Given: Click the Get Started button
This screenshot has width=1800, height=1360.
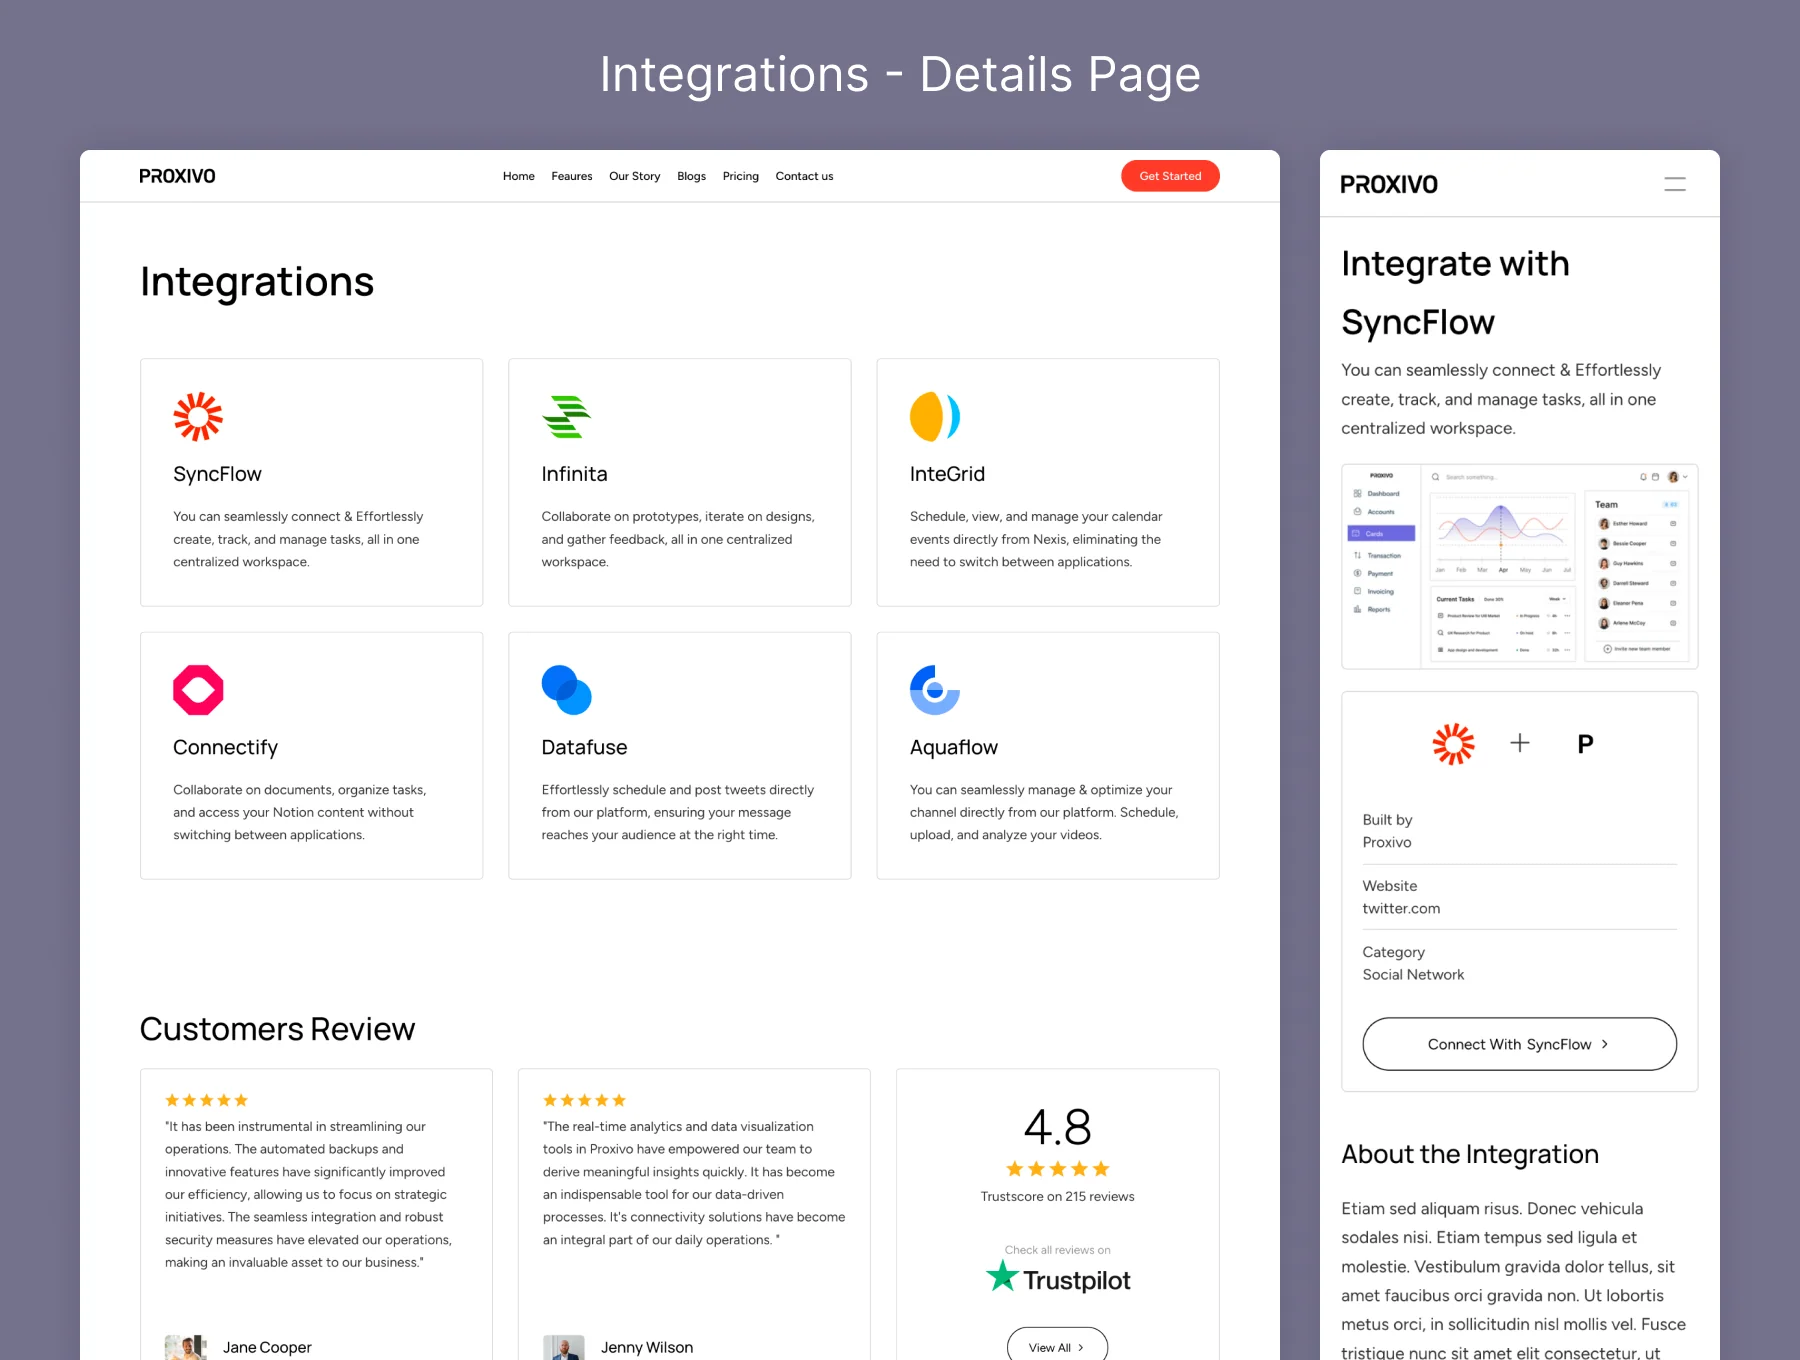Looking at the screenshot, I should [1170, 176].
